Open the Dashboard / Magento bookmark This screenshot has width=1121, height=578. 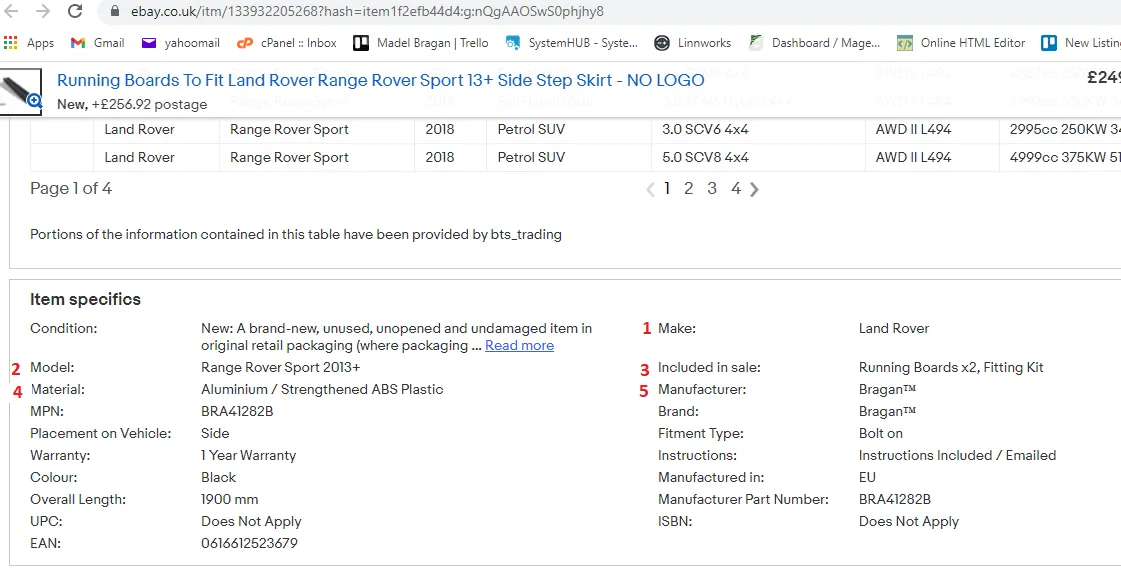pyautogui.click(x=814, y=43)
